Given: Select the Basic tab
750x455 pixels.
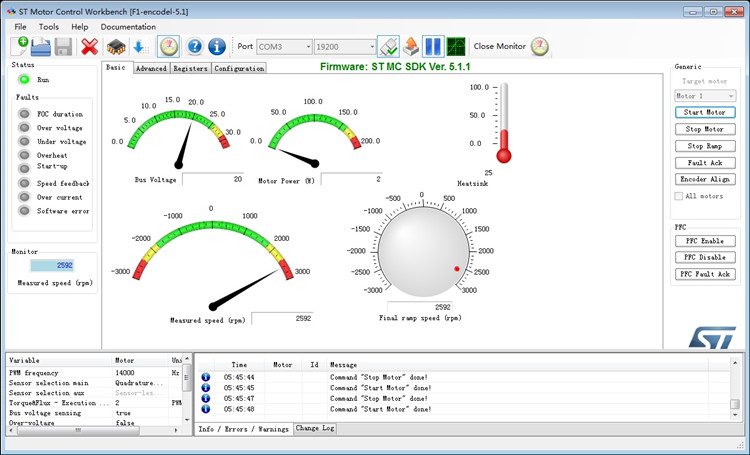Looking at the screenshot, I should click(116, 67).
